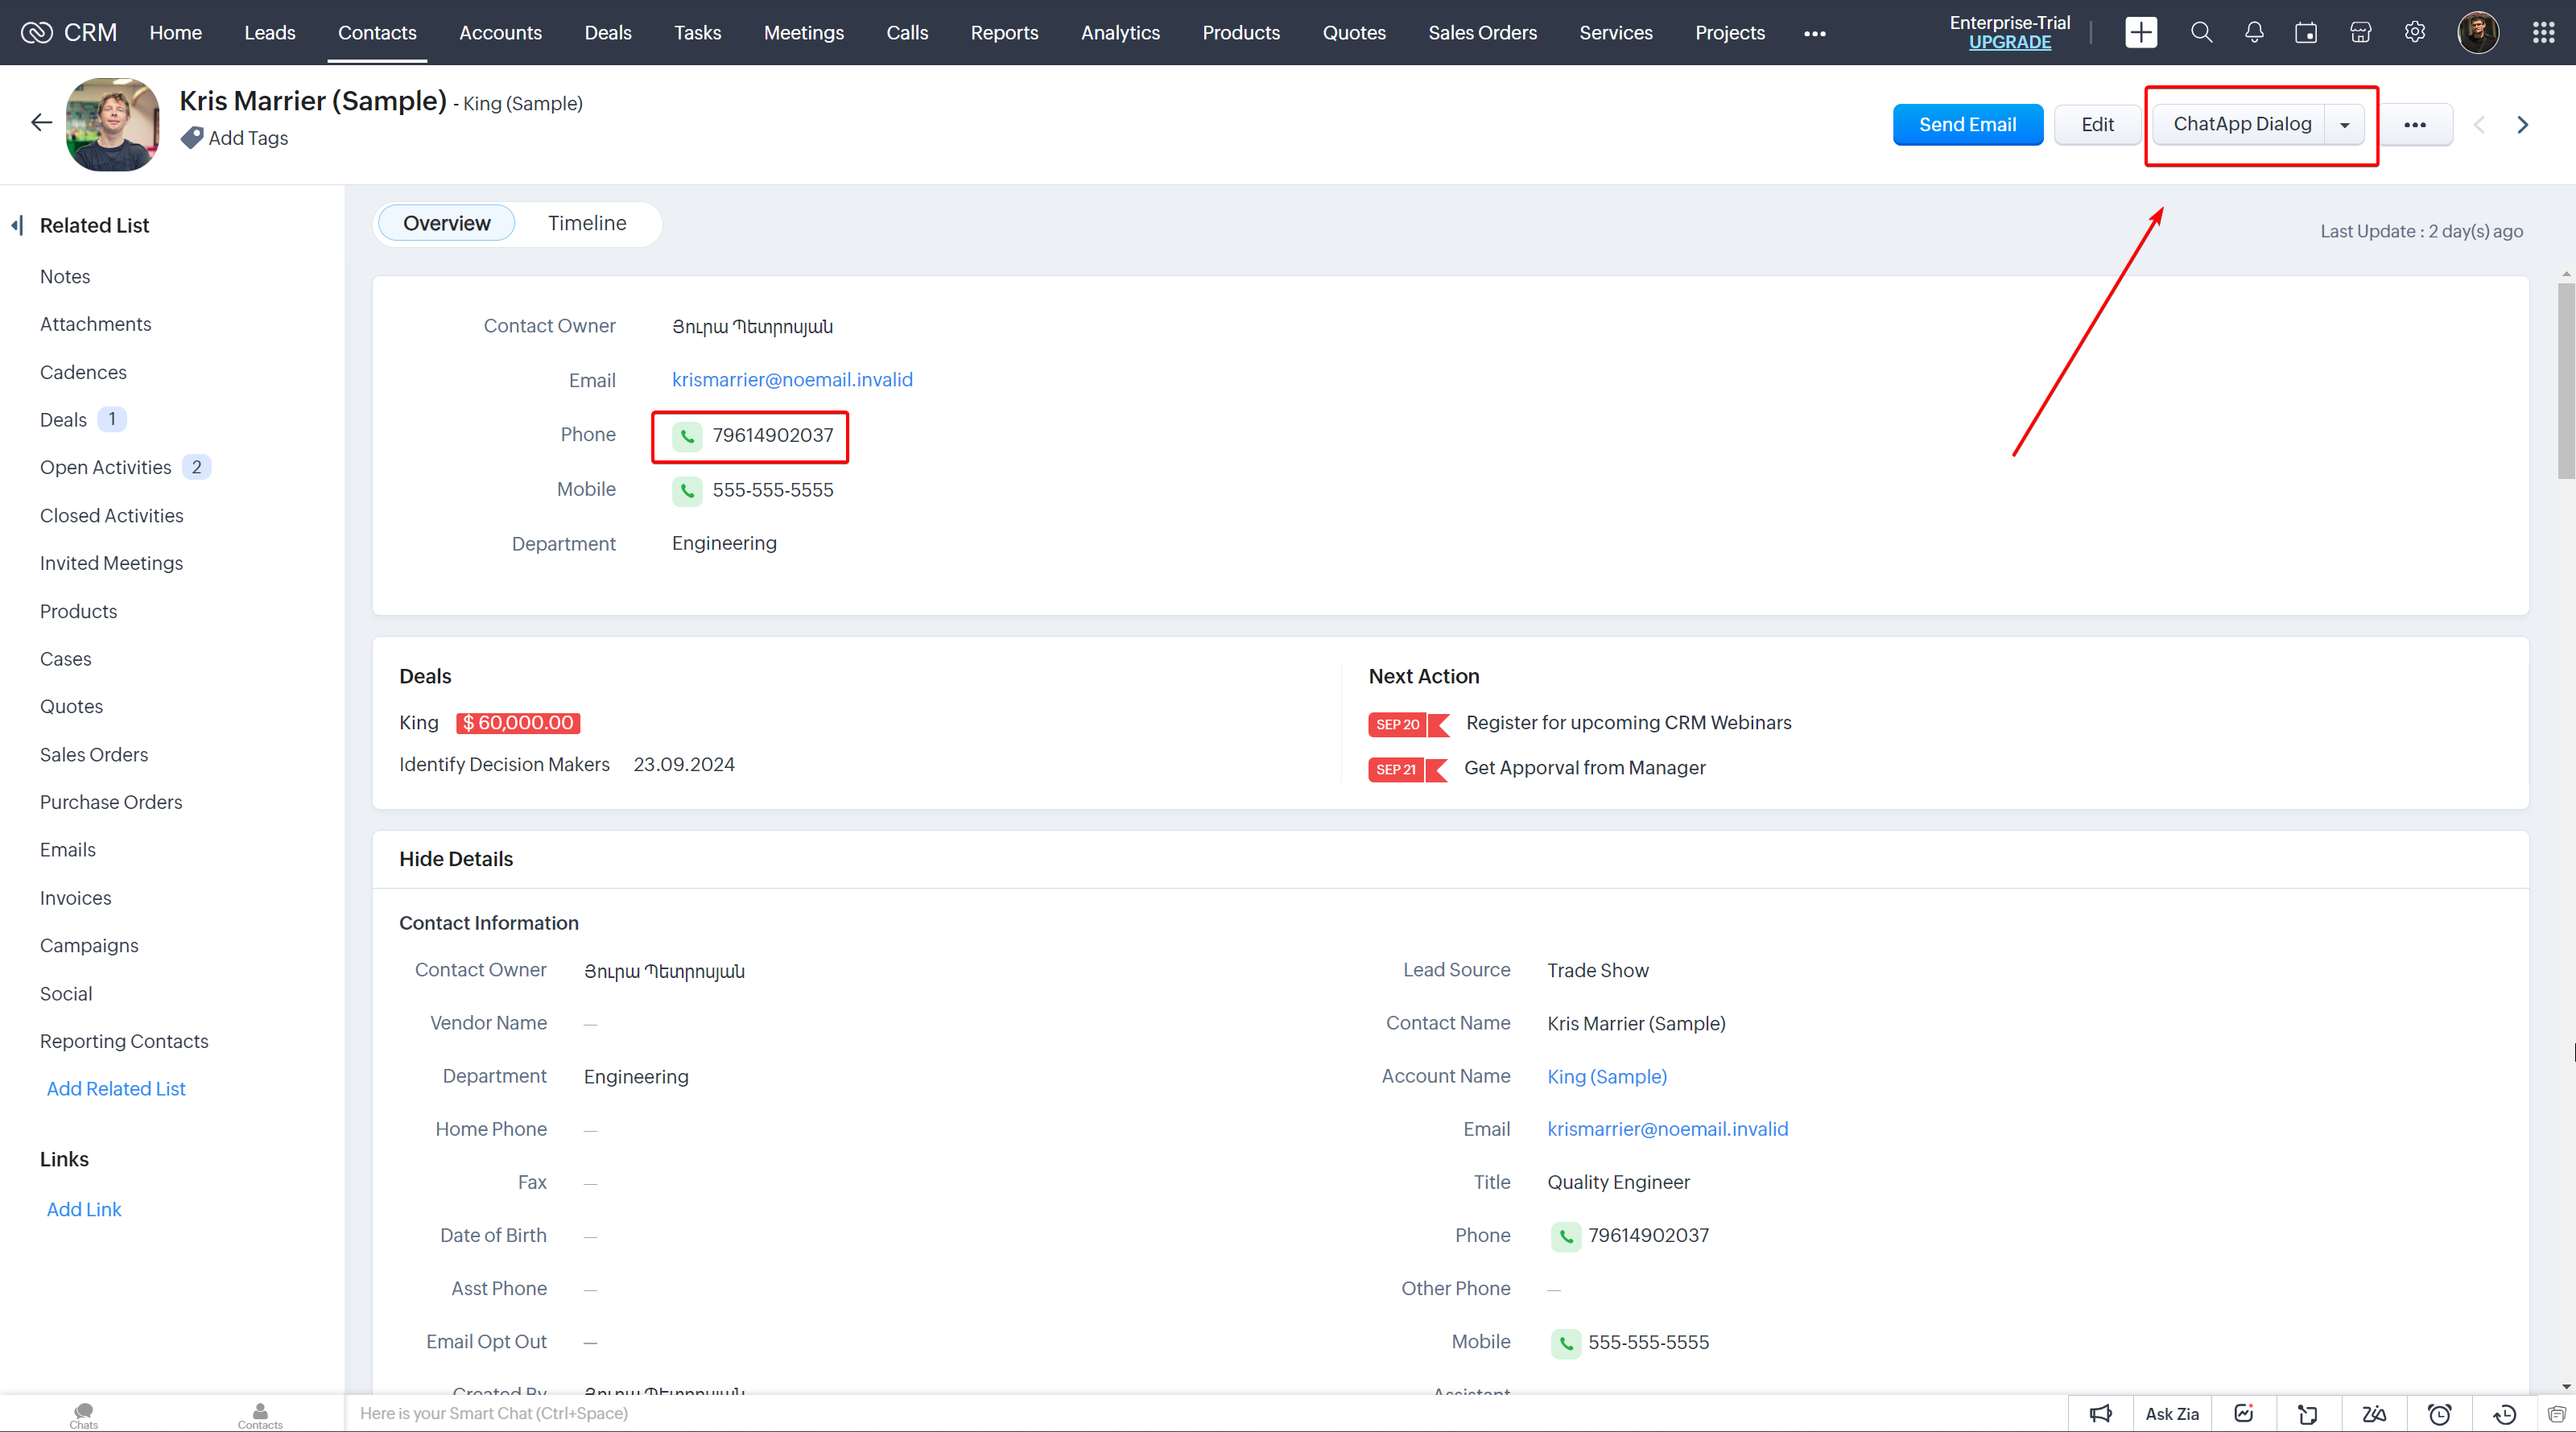This screenshot has width=2576, height=1432.
Task: Open the reminders alarm clock icon
Action: pos(2439,1413)
